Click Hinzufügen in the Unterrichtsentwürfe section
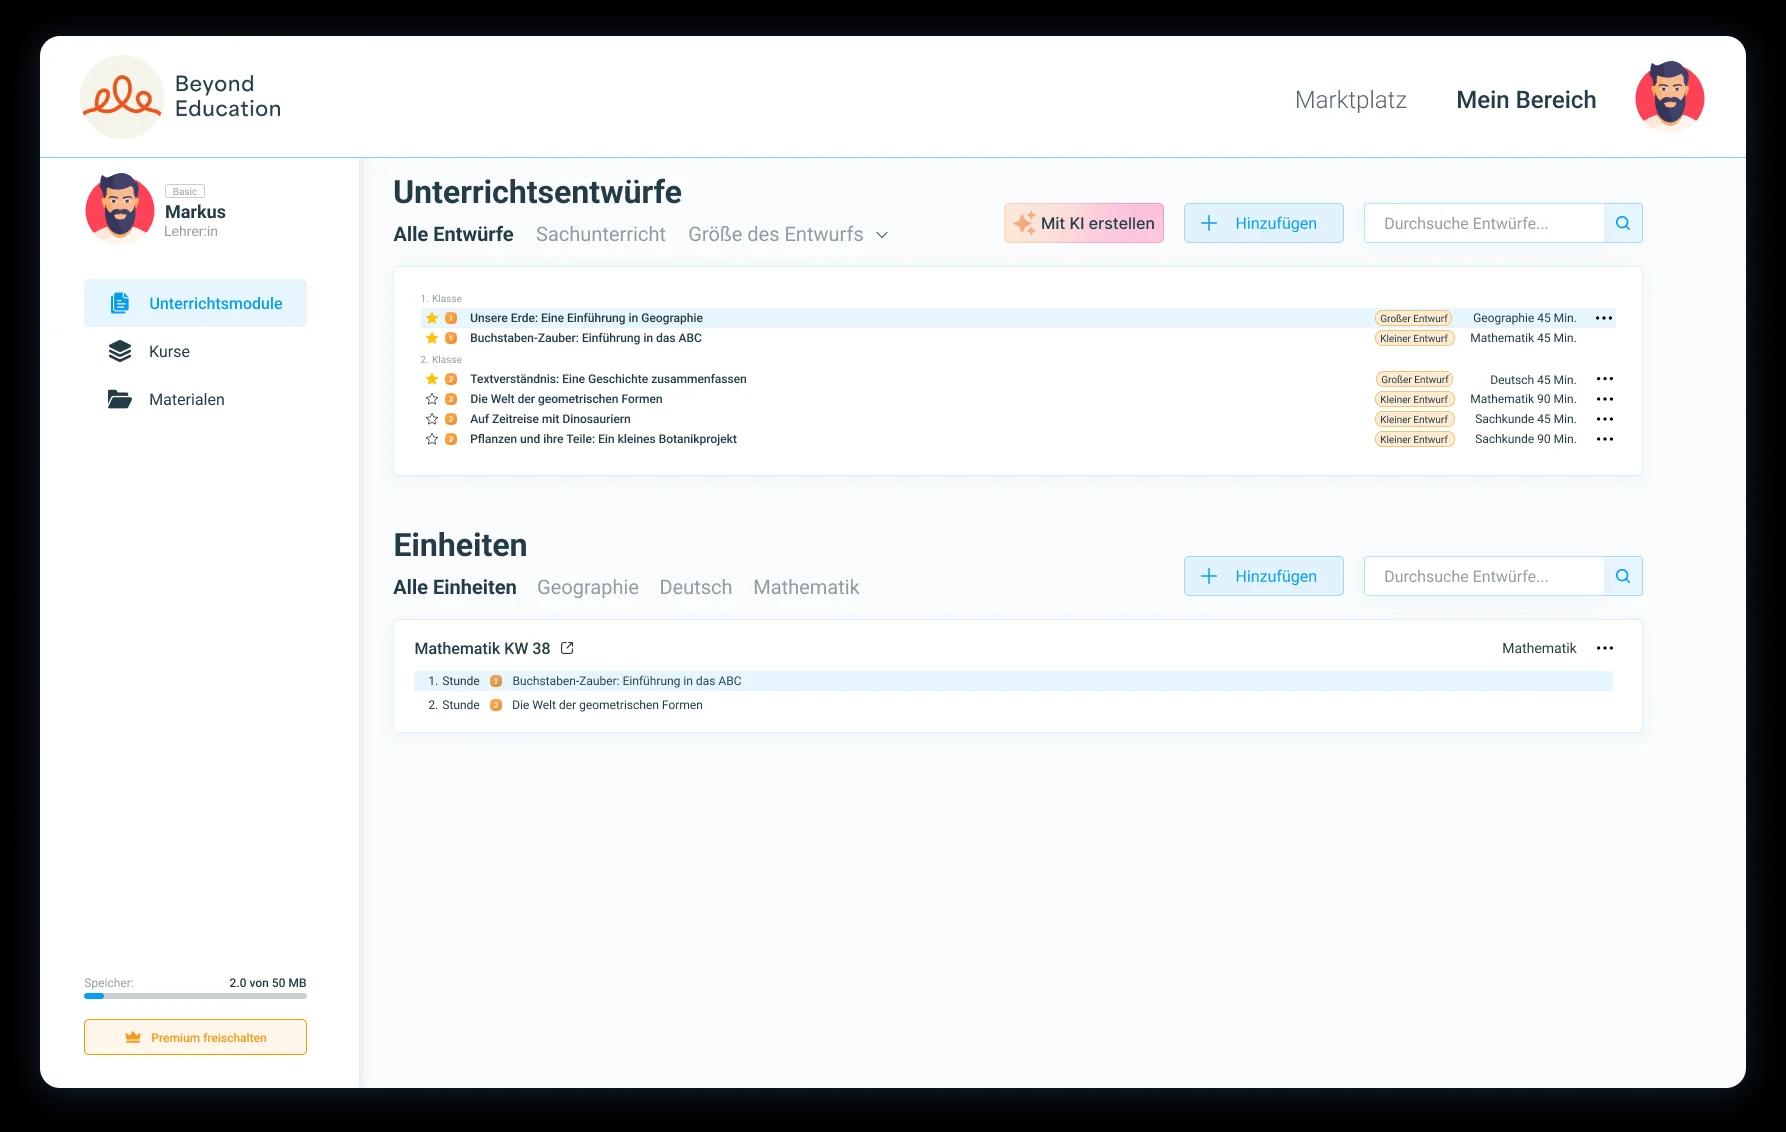Image resolution: width=1786 pixels, height=1132 pixels. click(1264, 223)
